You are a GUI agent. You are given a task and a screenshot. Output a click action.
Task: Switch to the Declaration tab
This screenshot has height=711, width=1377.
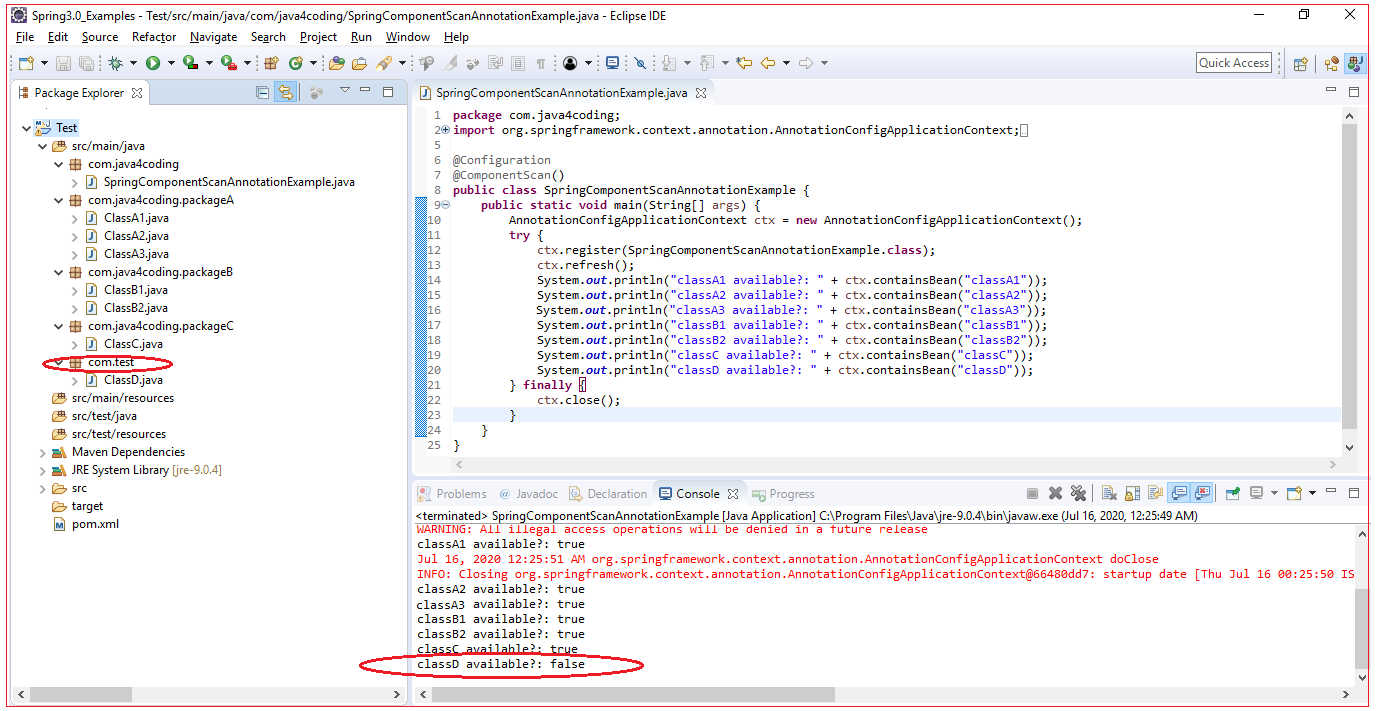pos(608,493)
